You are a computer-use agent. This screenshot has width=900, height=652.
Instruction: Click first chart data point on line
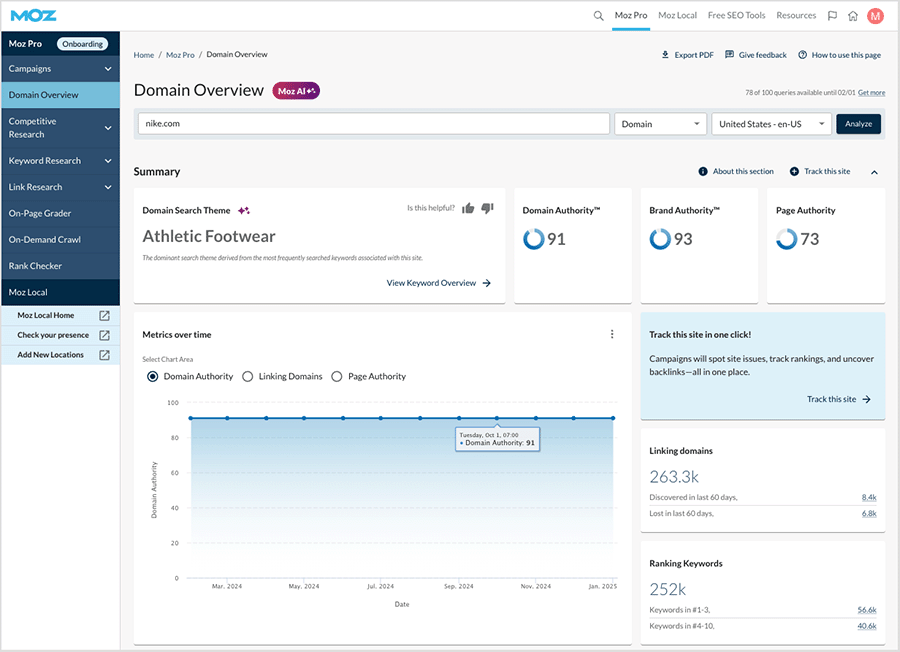(191, 418)
